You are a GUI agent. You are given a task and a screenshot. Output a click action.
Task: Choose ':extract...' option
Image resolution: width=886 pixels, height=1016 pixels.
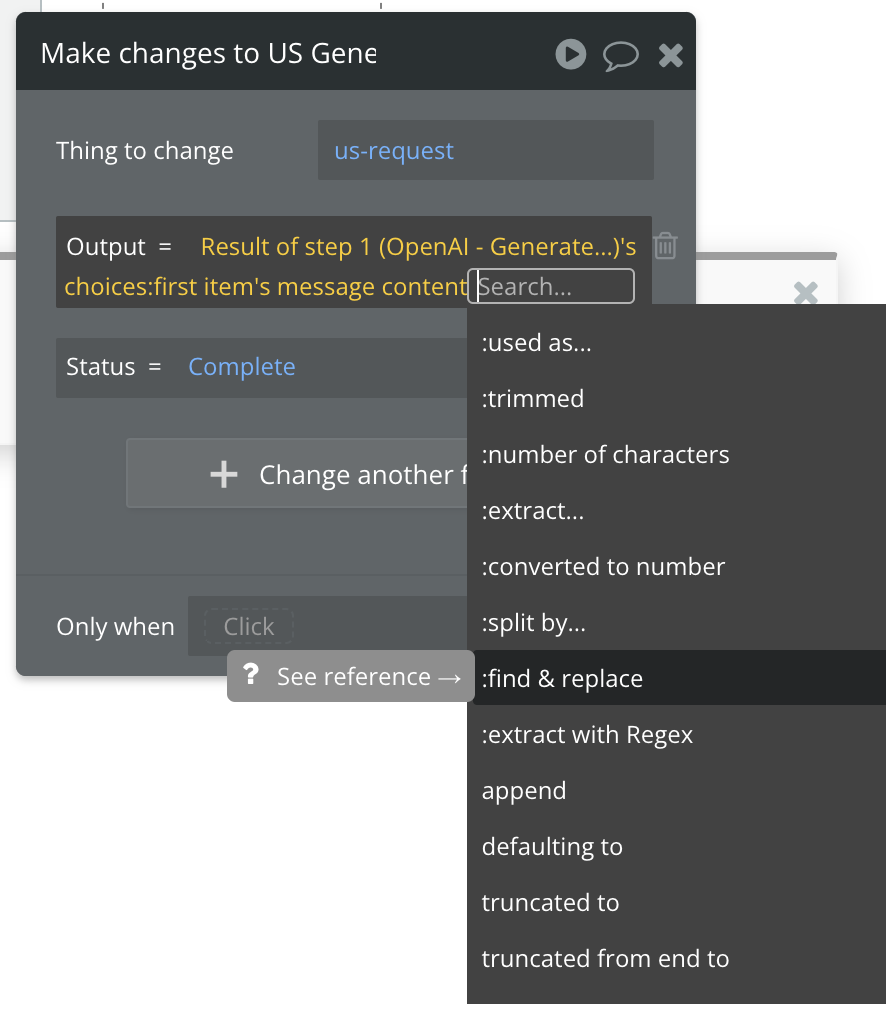(533, 511)
